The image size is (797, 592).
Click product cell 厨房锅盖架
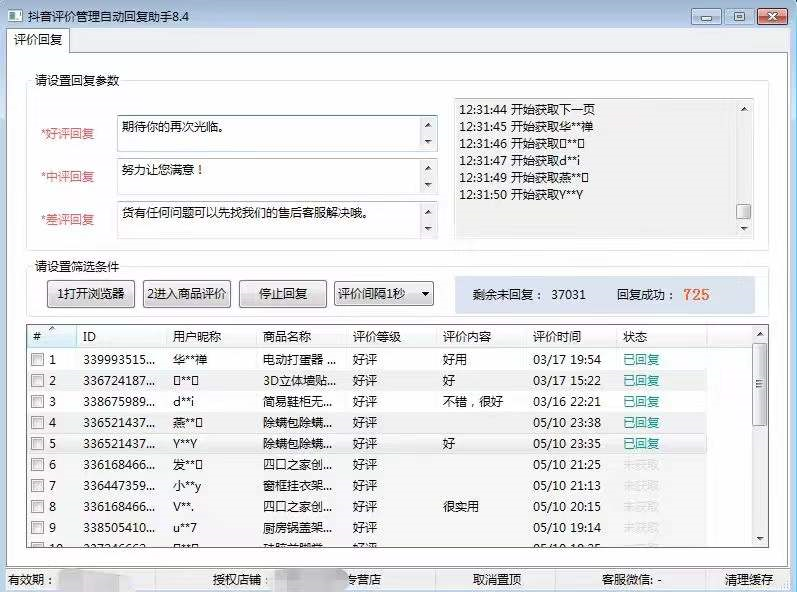297,527
